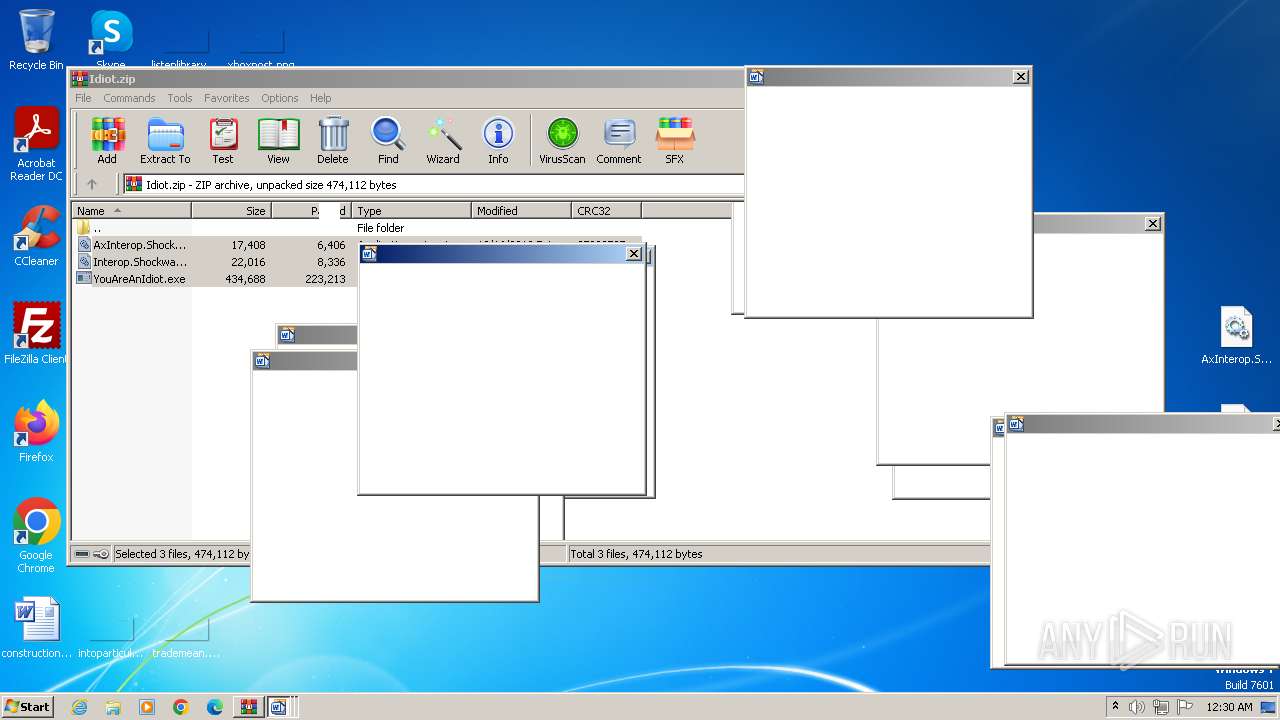Run Test on the archive
1280x720 pixels.
click(x=223, y=140)
